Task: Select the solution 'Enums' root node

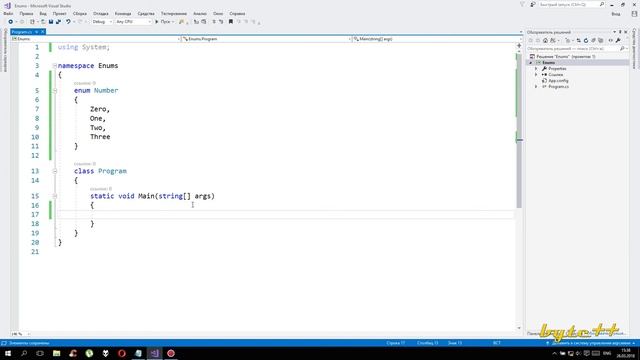Action: tap(565, 56)
